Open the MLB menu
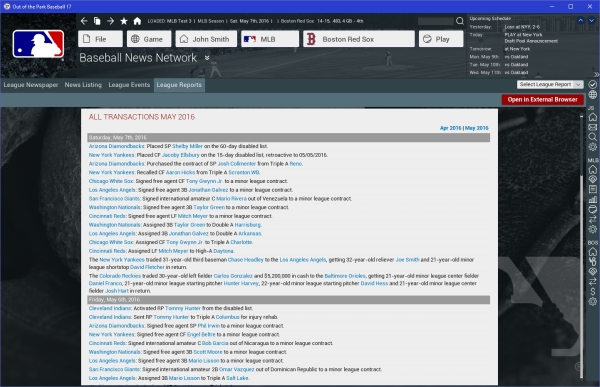This screenshot has width=600, height=387. (270, 39)
